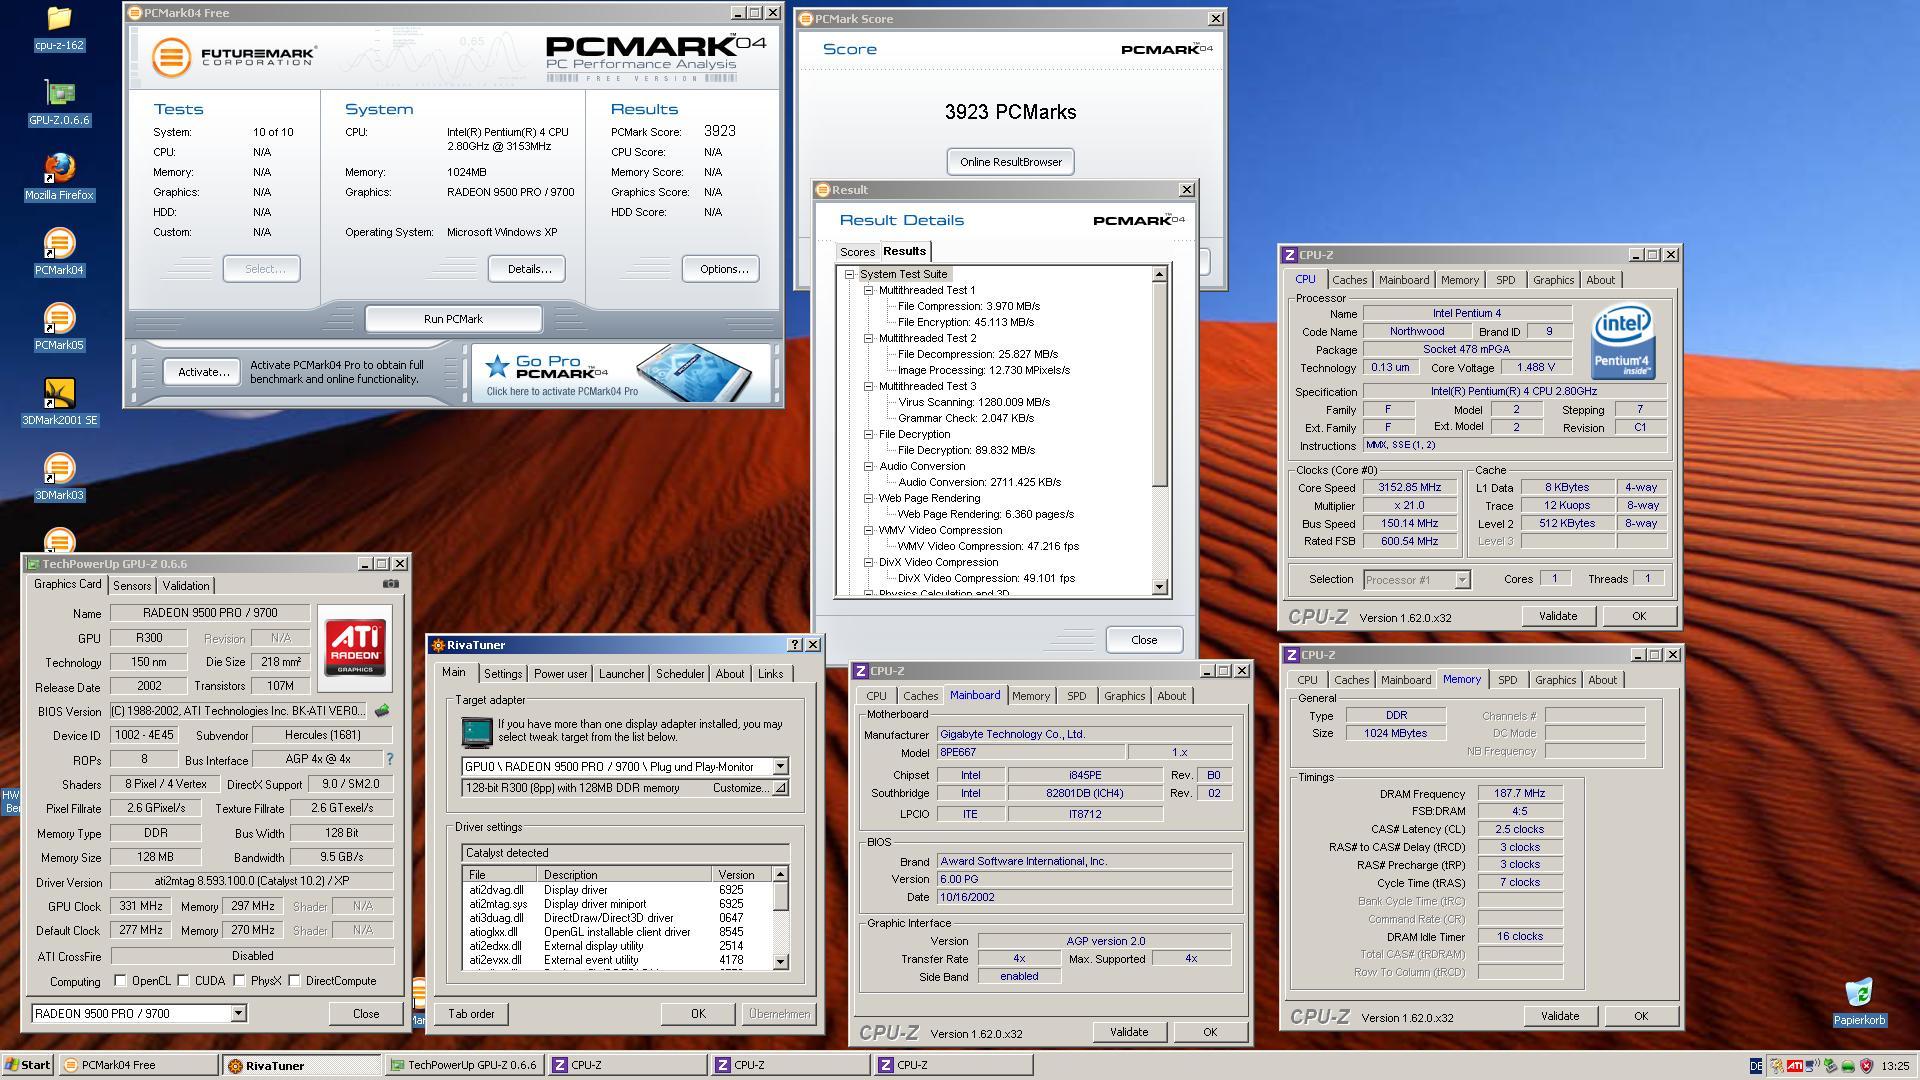
Task: Switch to TechPowerUp GPU-Z 0.6.6 taskbar button
Action: click(464, 1065)
